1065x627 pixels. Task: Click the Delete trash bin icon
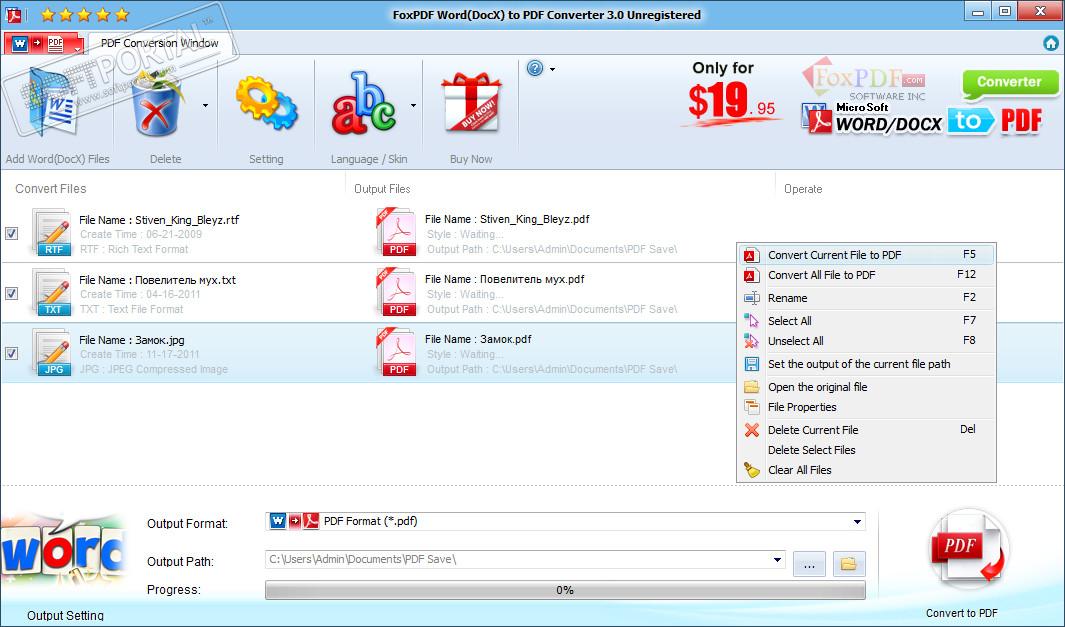(158, 102)
